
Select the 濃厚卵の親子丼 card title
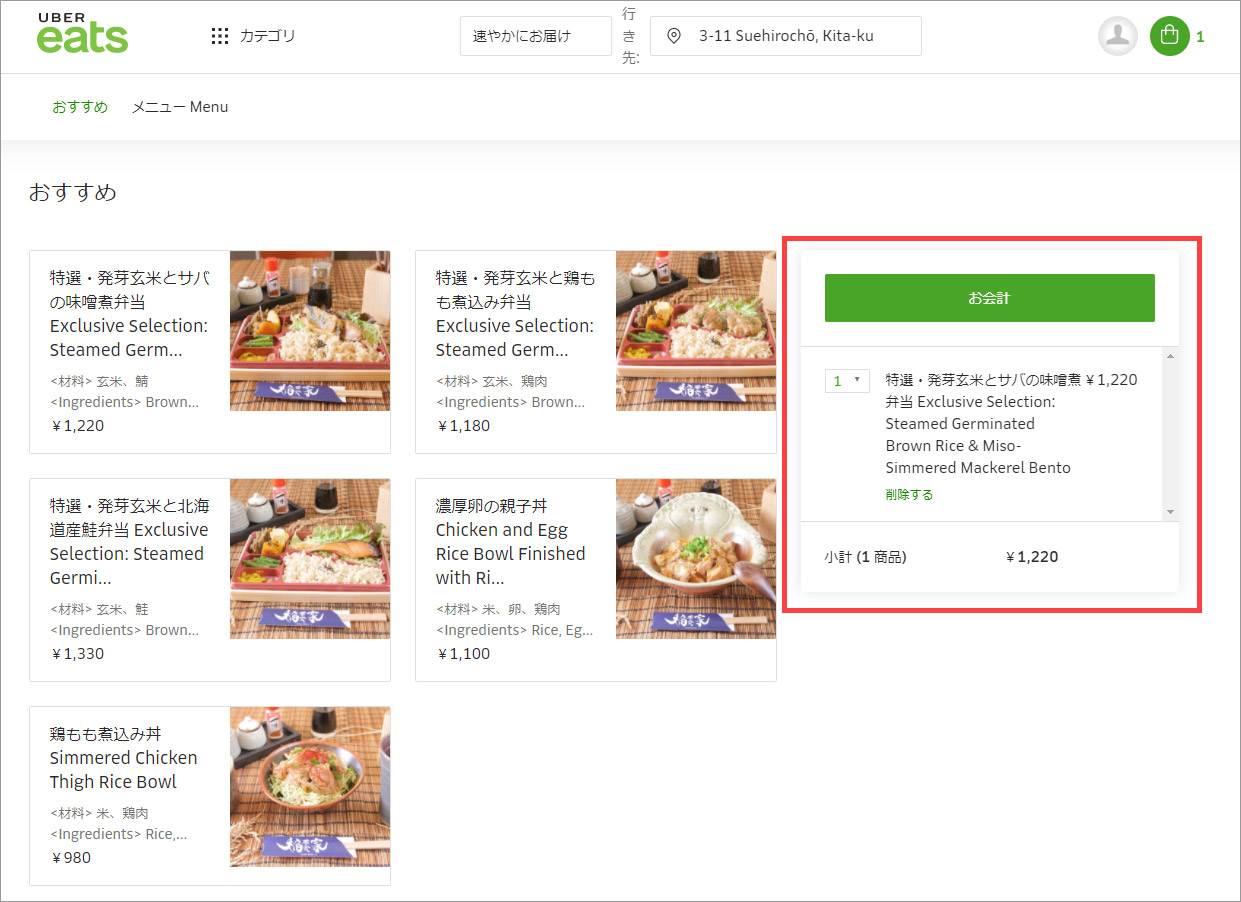click(x=511, y=542)
